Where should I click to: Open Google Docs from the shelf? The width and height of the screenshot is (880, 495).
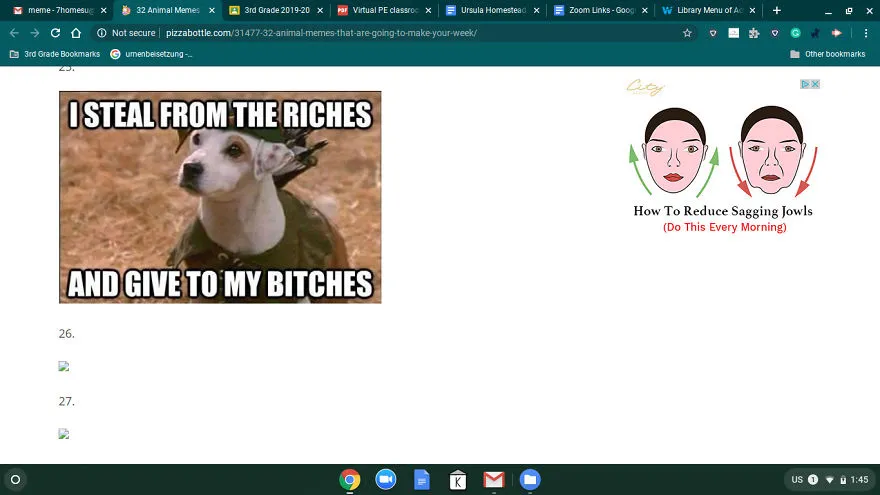point(421,479)
